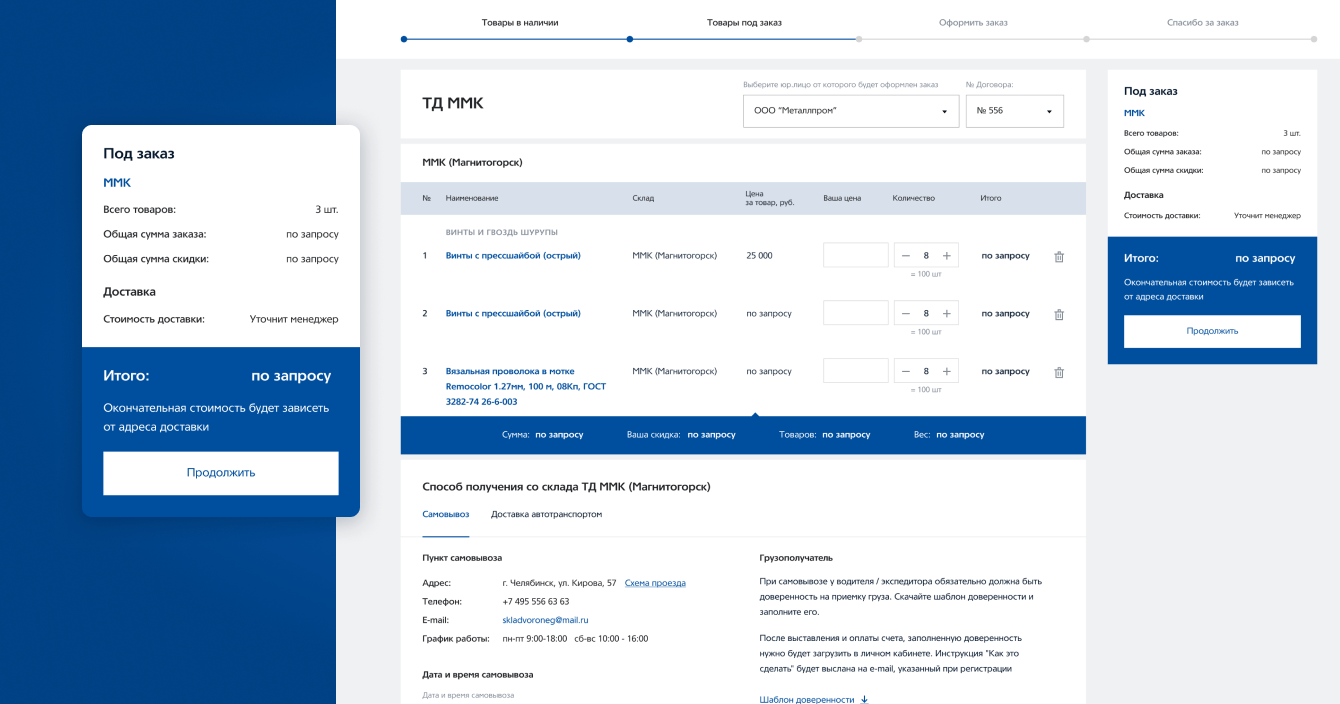Click Продолжить in the large left card

(x=221, y=473)
